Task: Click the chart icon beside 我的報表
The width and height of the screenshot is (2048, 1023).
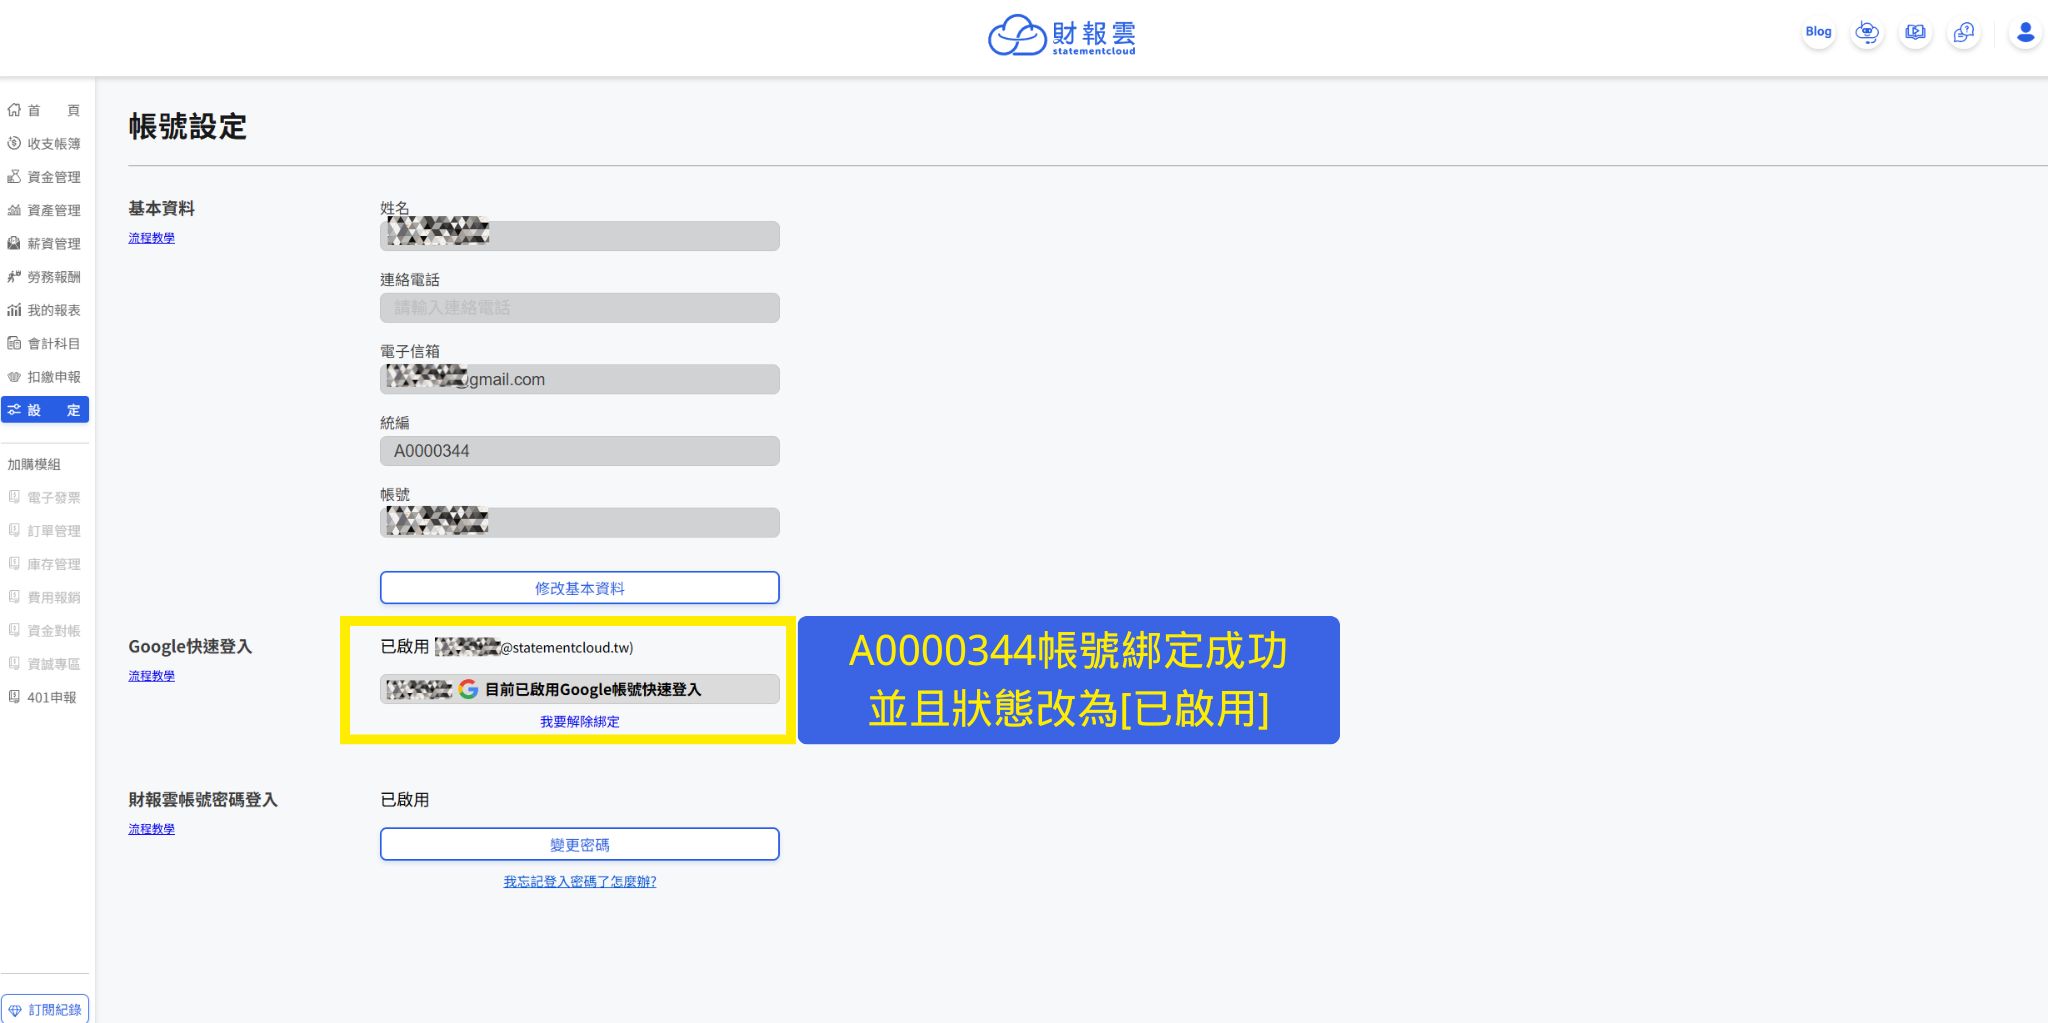Action: click(14, 310)
